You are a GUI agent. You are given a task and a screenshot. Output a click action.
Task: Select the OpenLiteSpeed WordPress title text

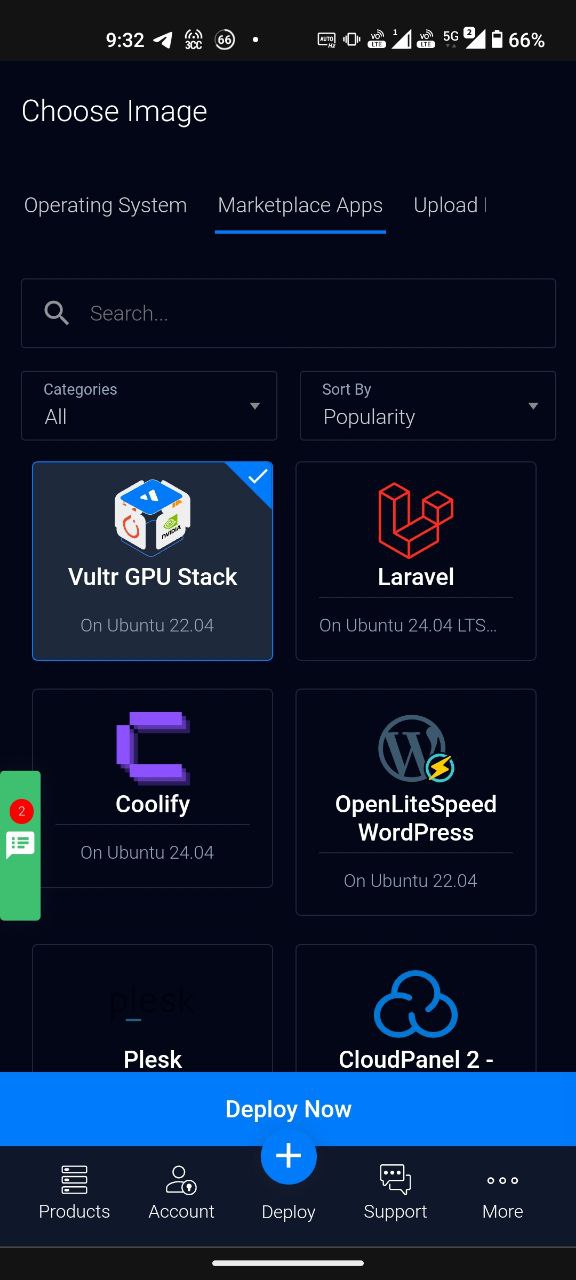416,818
